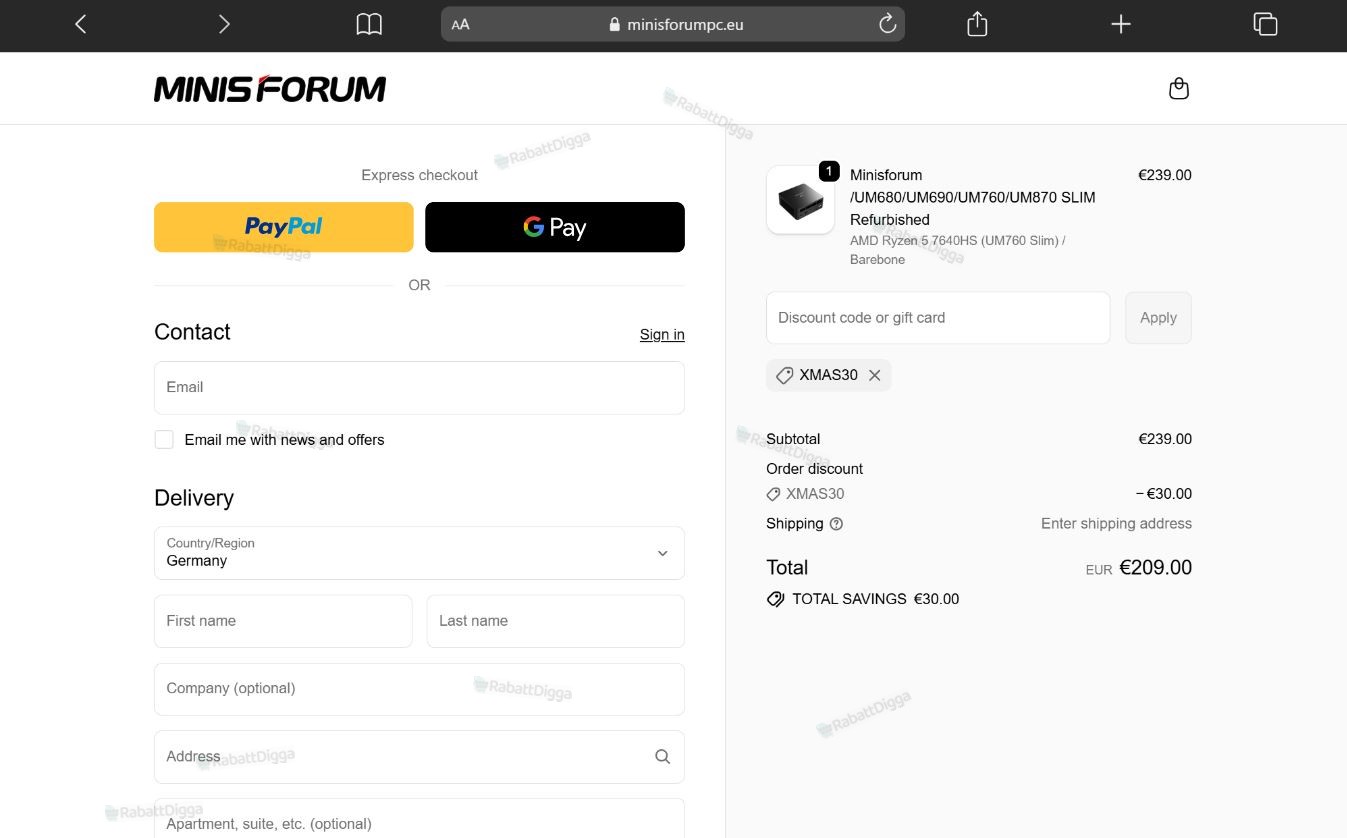Viewport: 1347px width, 838px height.
Task: Expand the Country/Region dropdown showing Germany
Action: (419, 553)
